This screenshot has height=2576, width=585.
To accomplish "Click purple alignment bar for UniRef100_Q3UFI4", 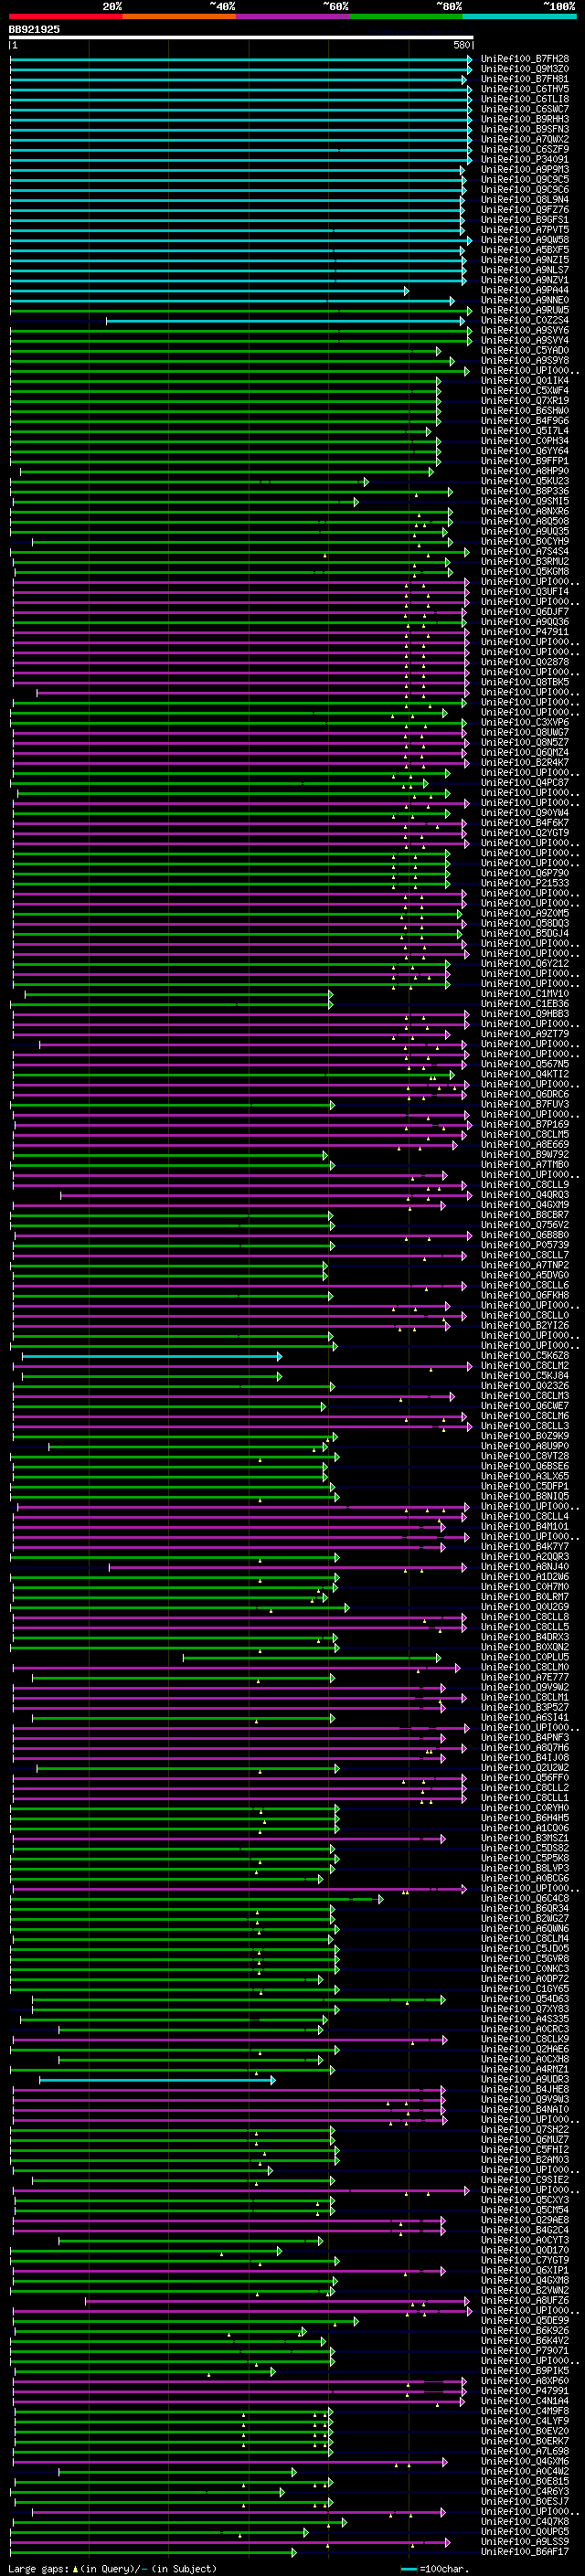I will (241, 591).
